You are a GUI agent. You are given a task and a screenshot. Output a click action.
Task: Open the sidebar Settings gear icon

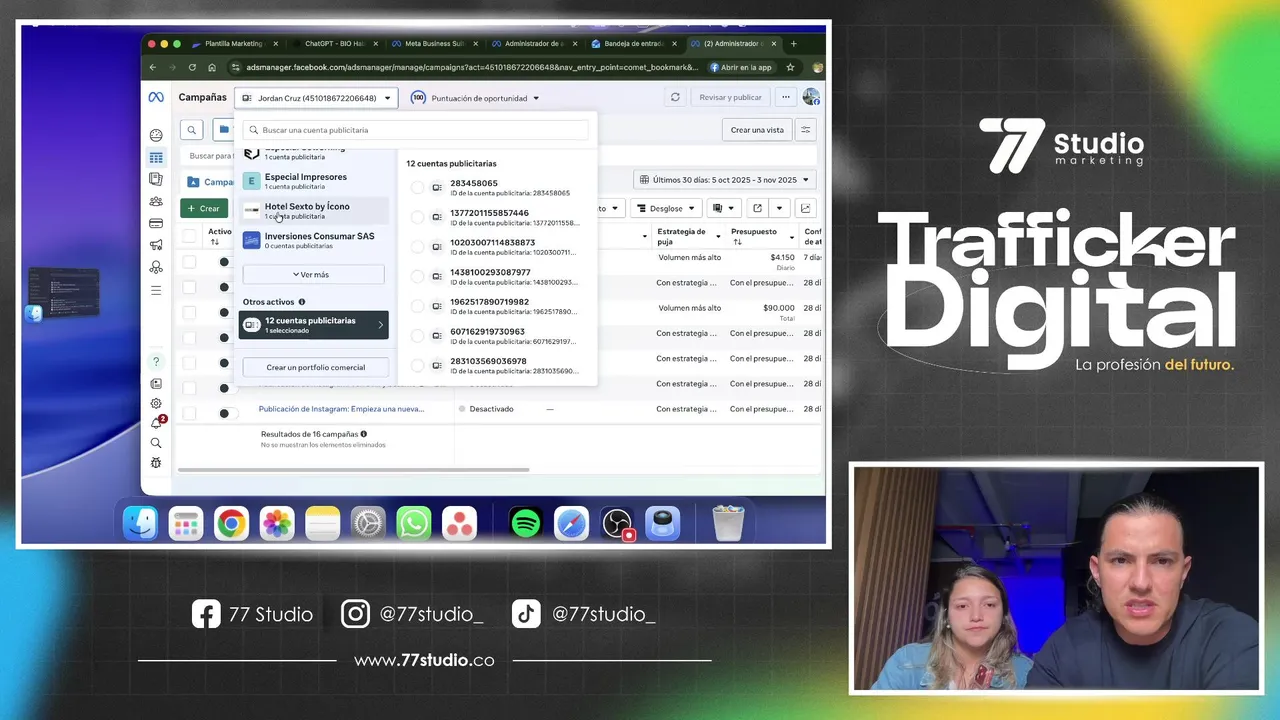156,404
